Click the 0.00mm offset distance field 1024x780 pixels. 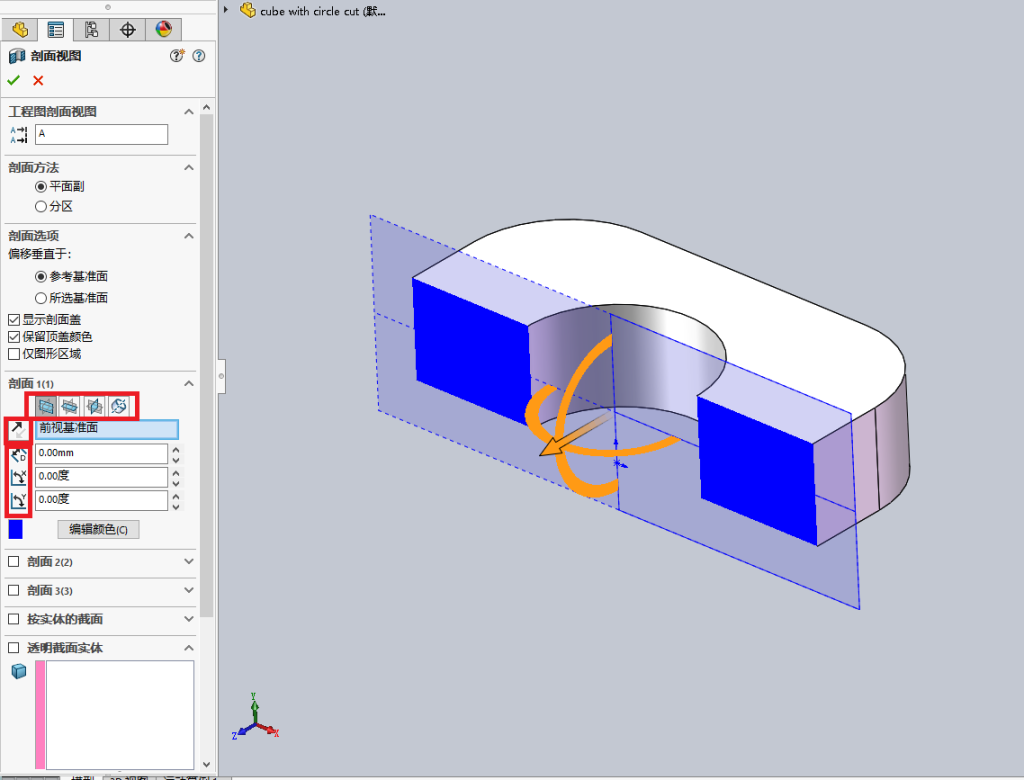(101, 453)
